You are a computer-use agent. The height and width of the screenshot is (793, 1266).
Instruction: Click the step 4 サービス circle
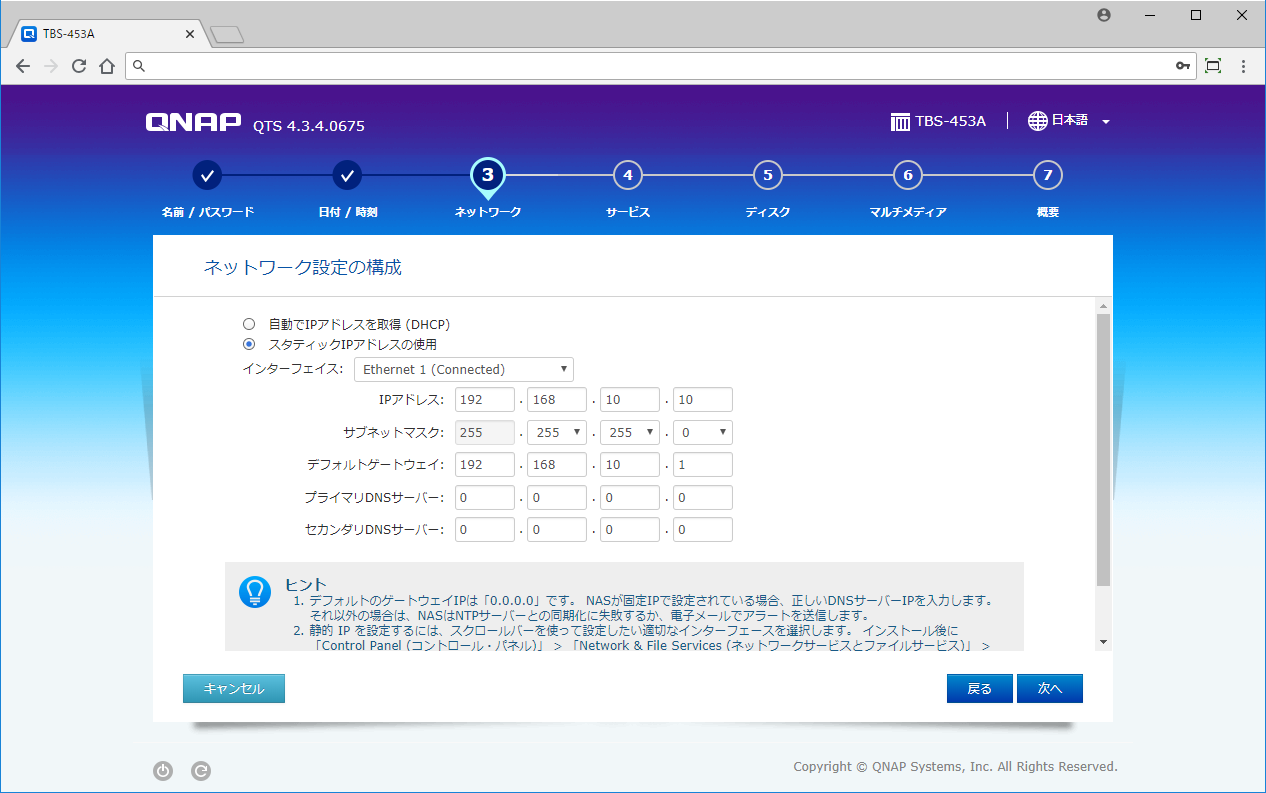point(627,176)
